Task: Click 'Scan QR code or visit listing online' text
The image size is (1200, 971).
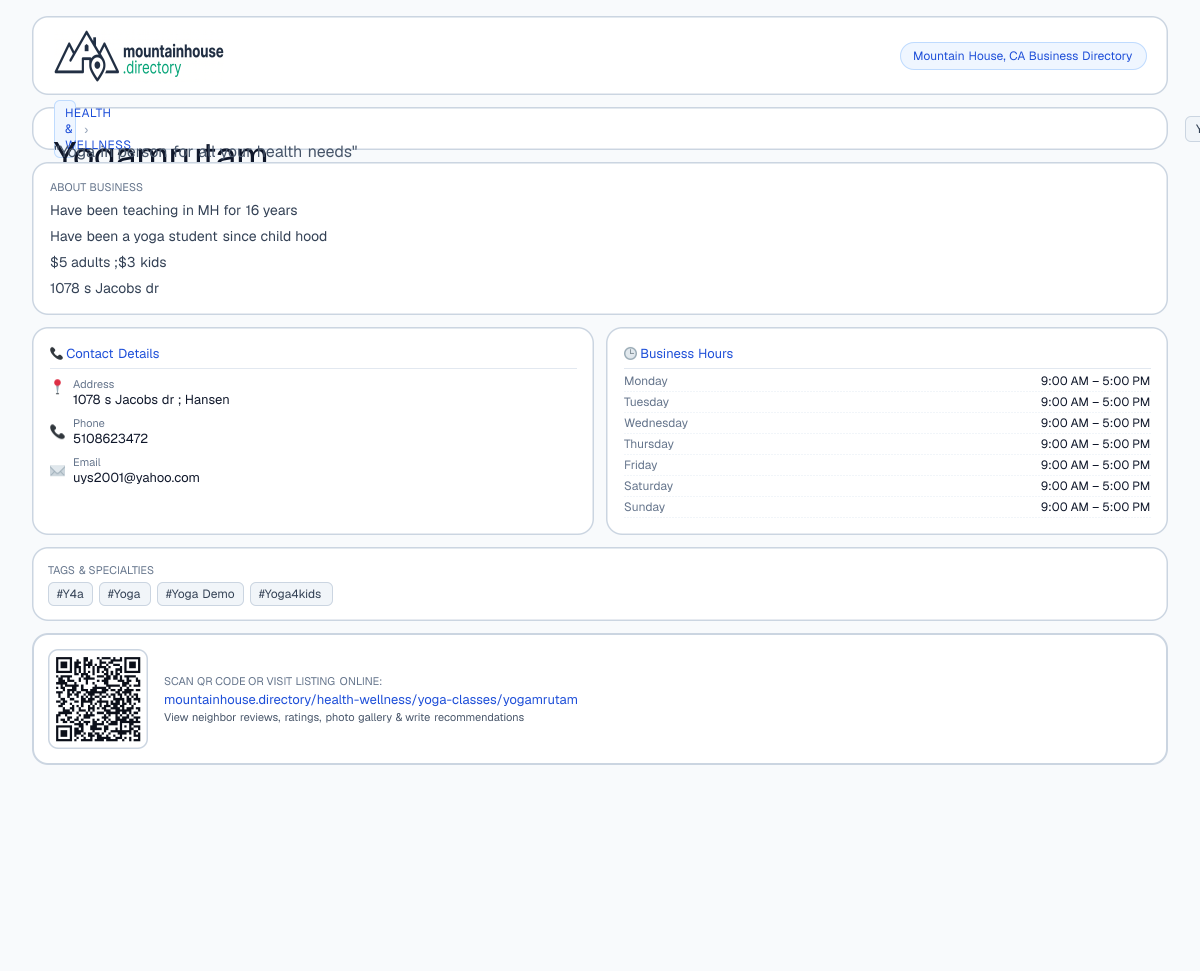Action: coord(273,681)
